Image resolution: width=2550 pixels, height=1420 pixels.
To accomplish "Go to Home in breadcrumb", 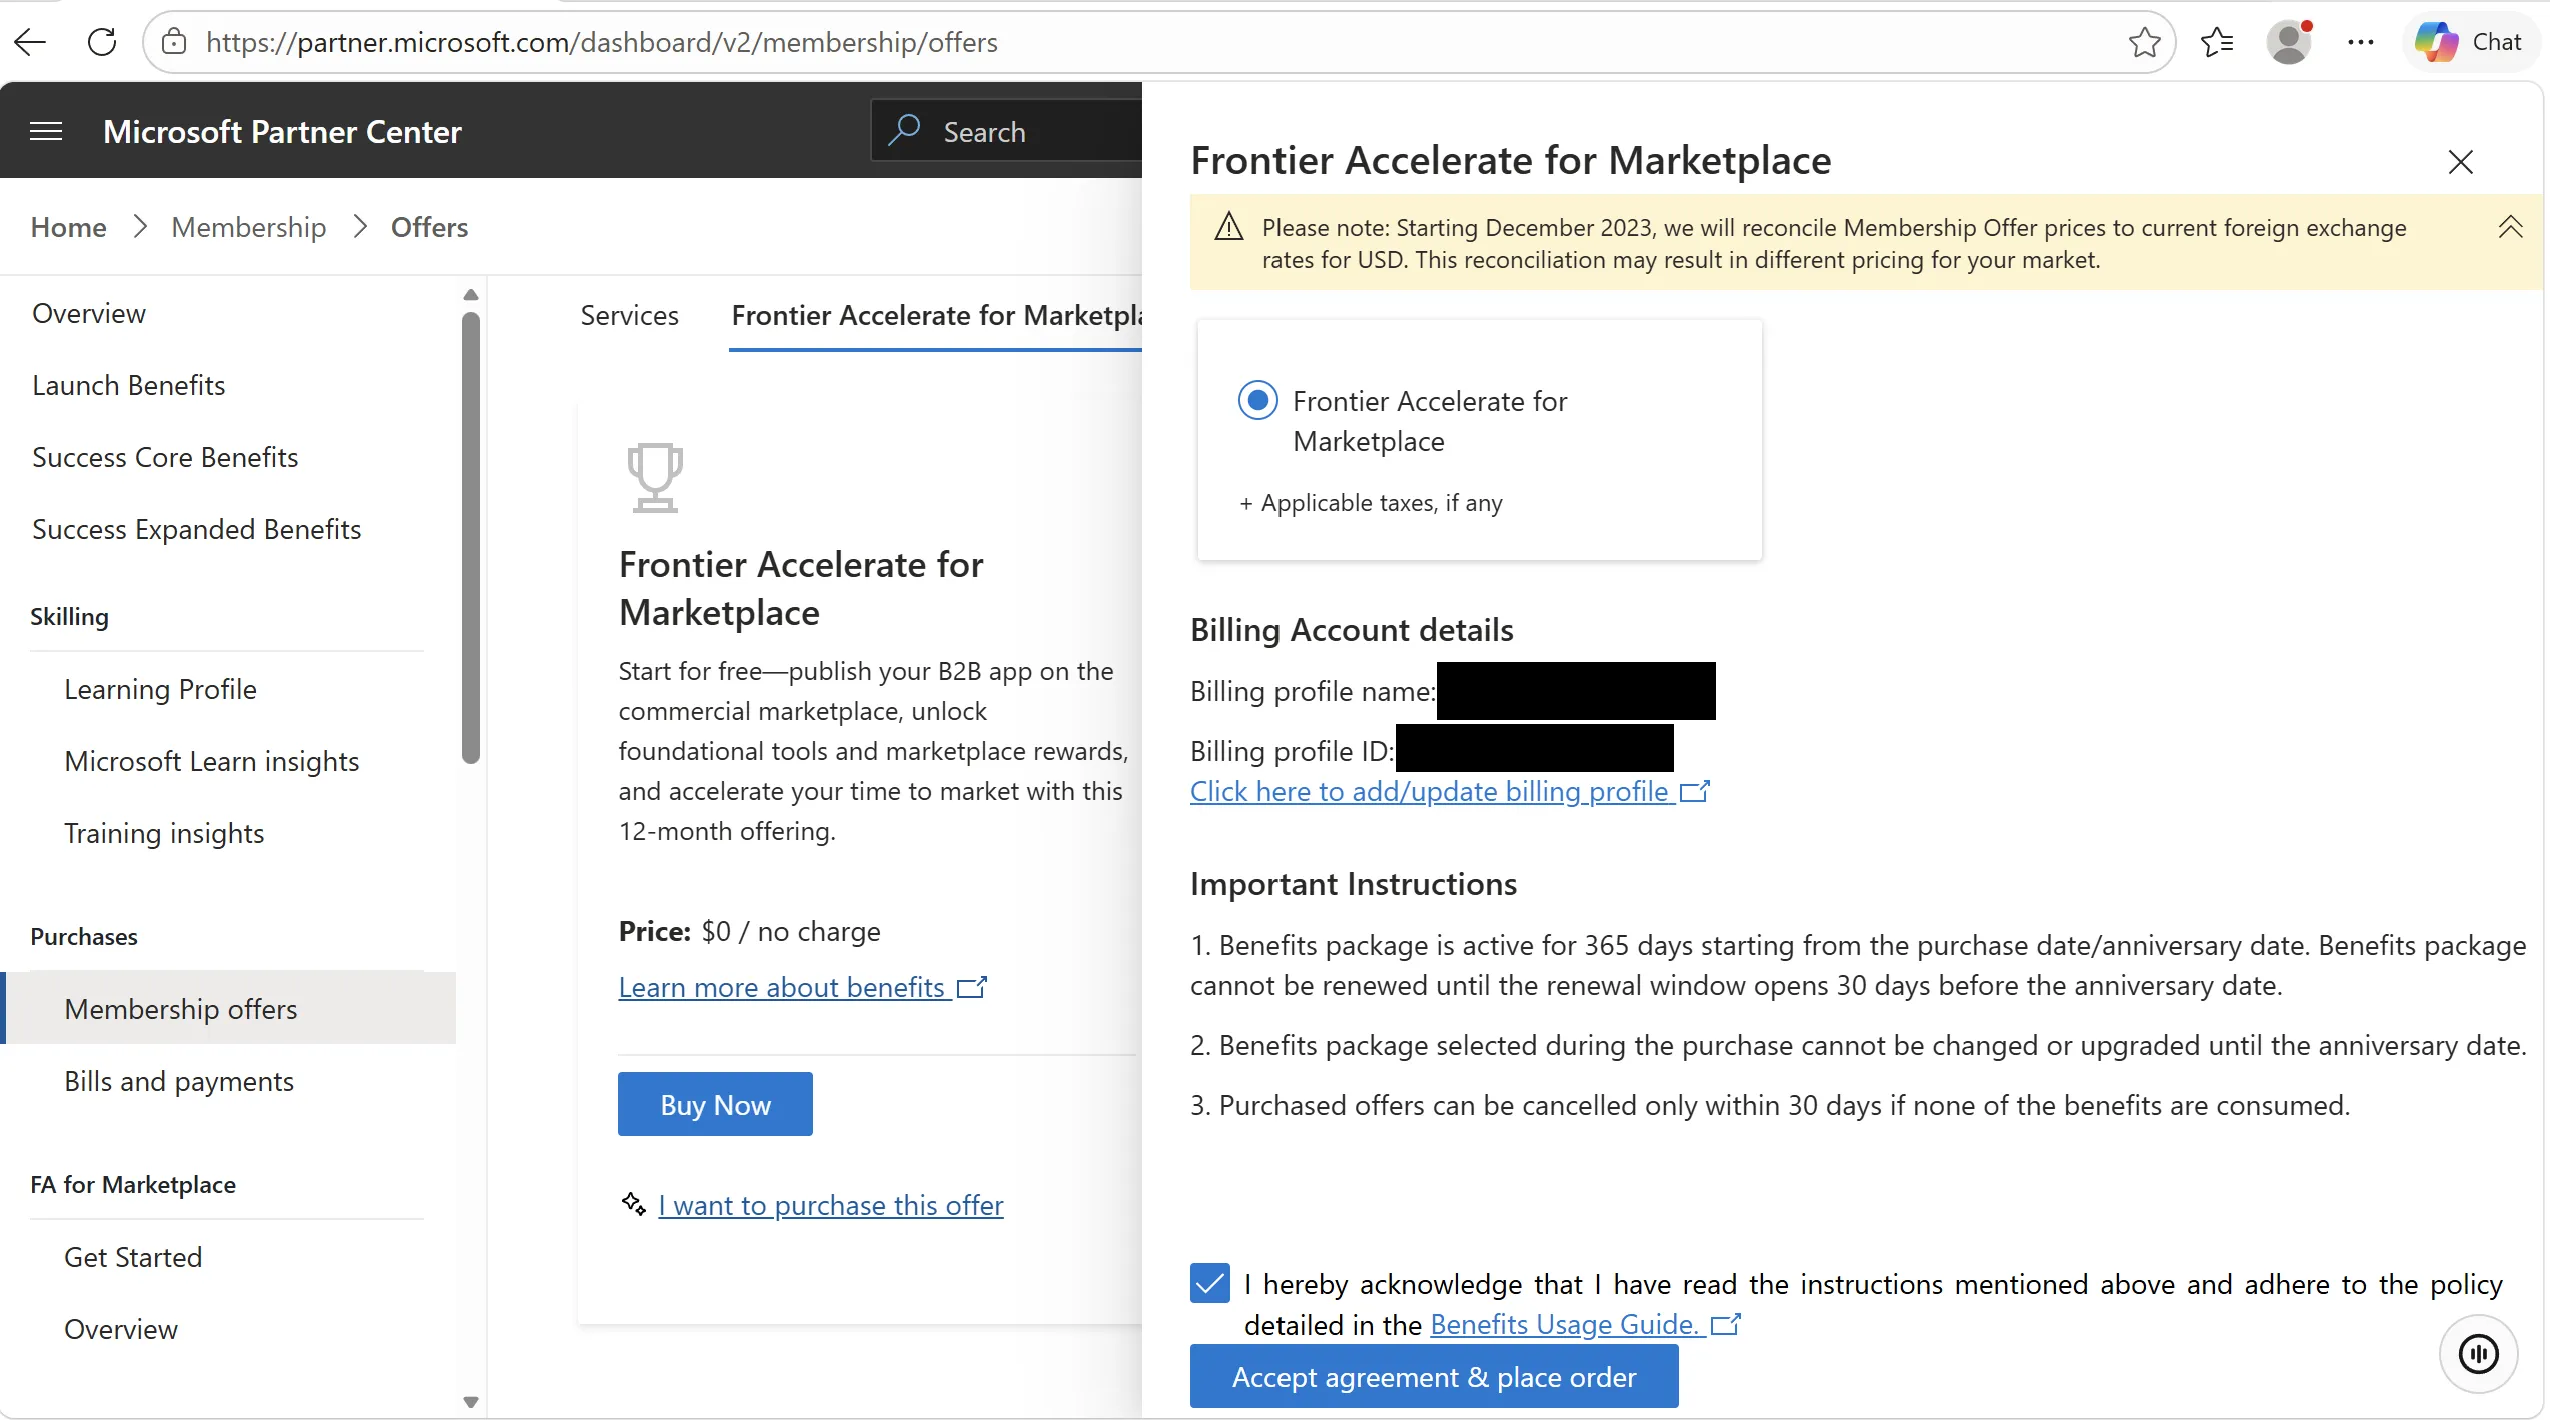I will [68, 227].
